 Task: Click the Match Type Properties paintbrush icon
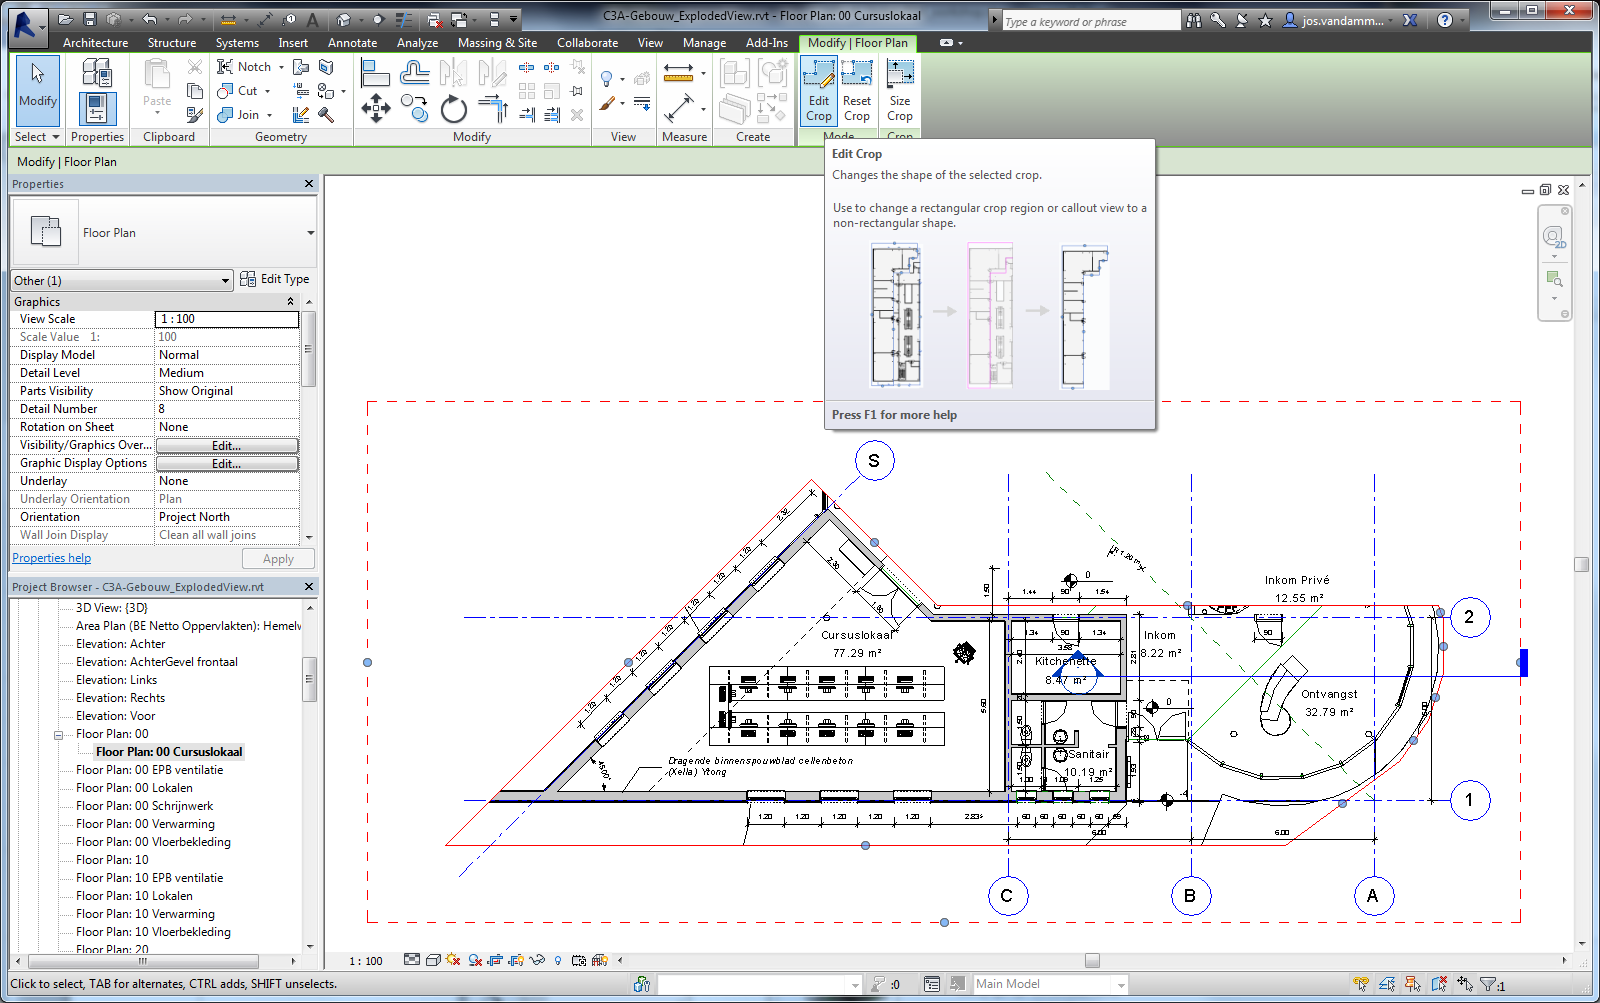(x=195, y=115)
